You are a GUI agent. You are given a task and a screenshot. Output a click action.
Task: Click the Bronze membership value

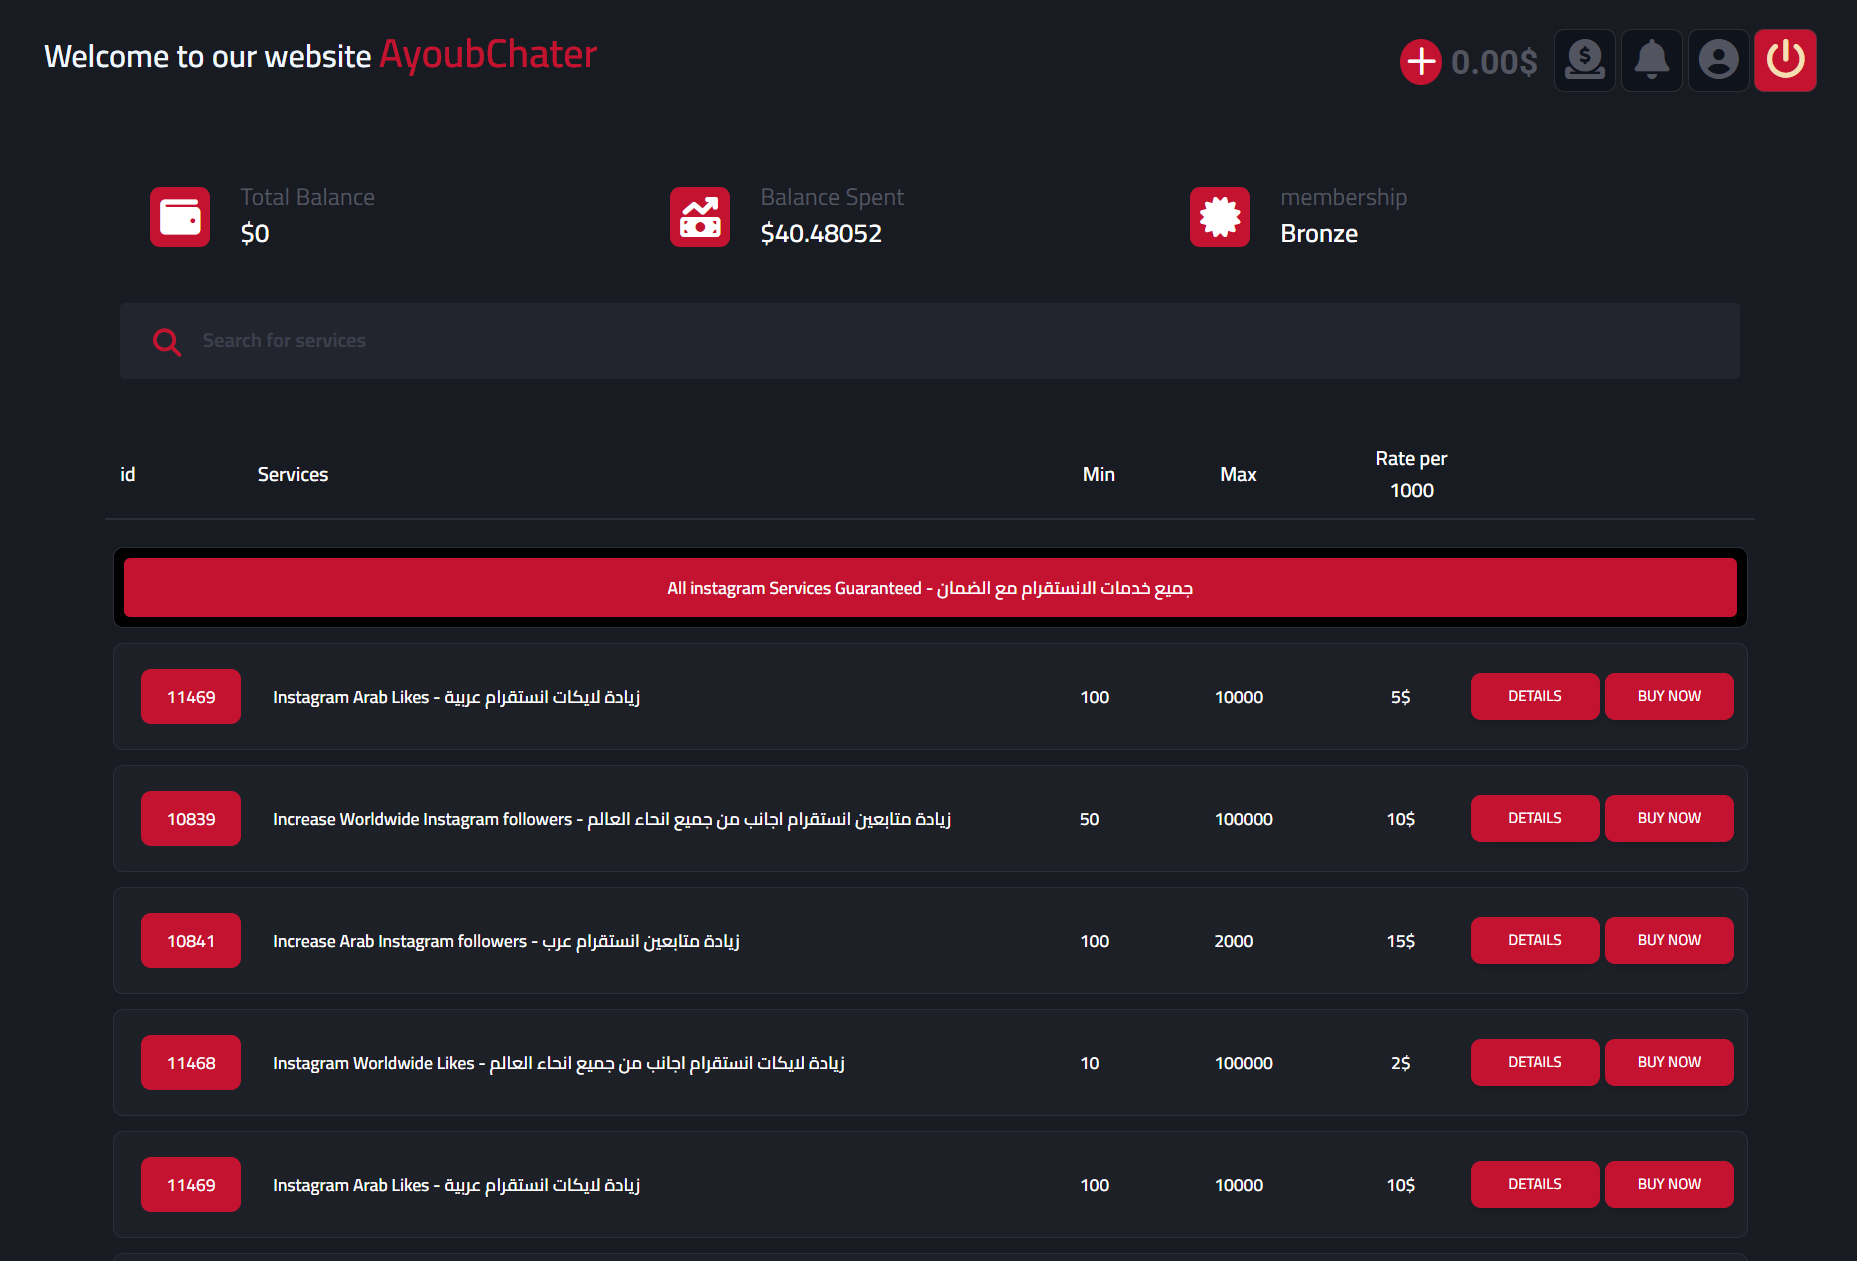1319,233
